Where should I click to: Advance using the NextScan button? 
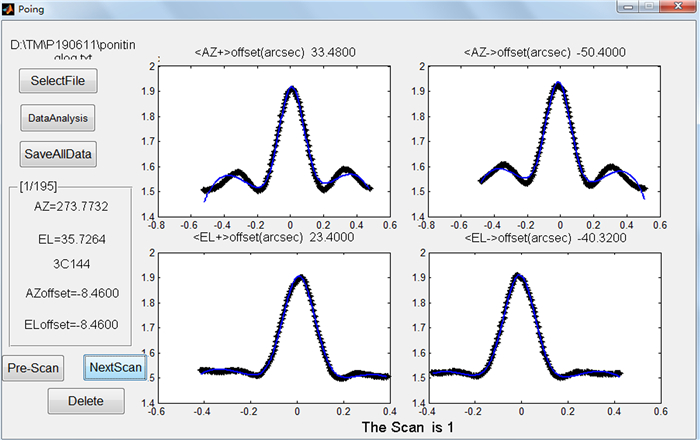point(115,367)
